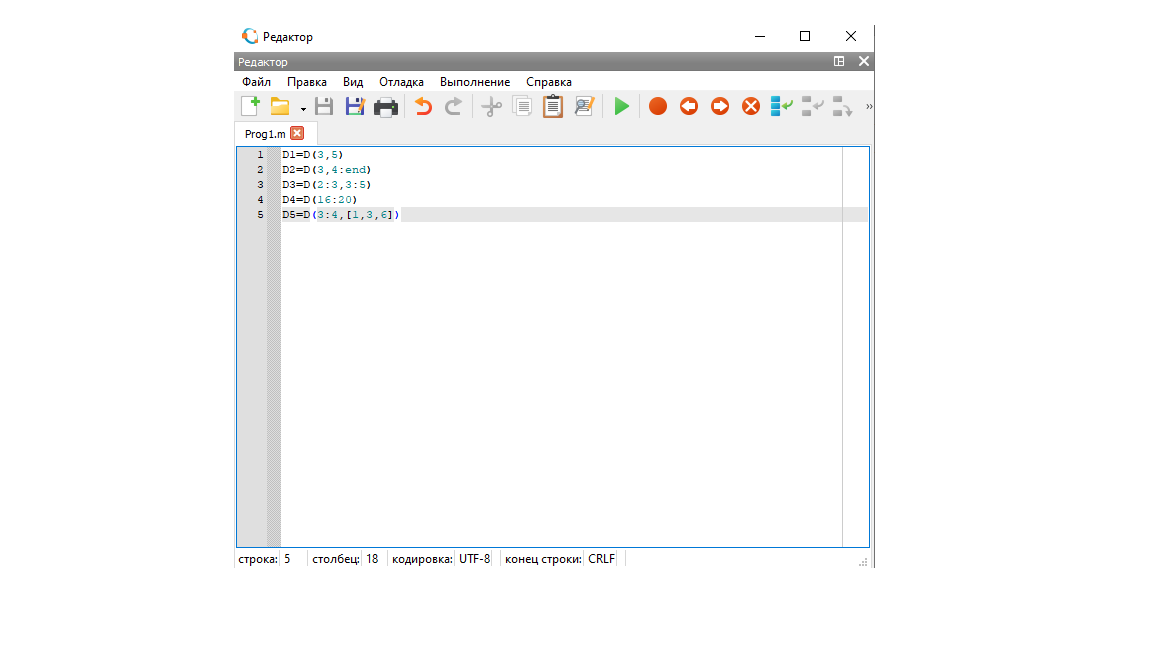Print the current file

point(386,106)
